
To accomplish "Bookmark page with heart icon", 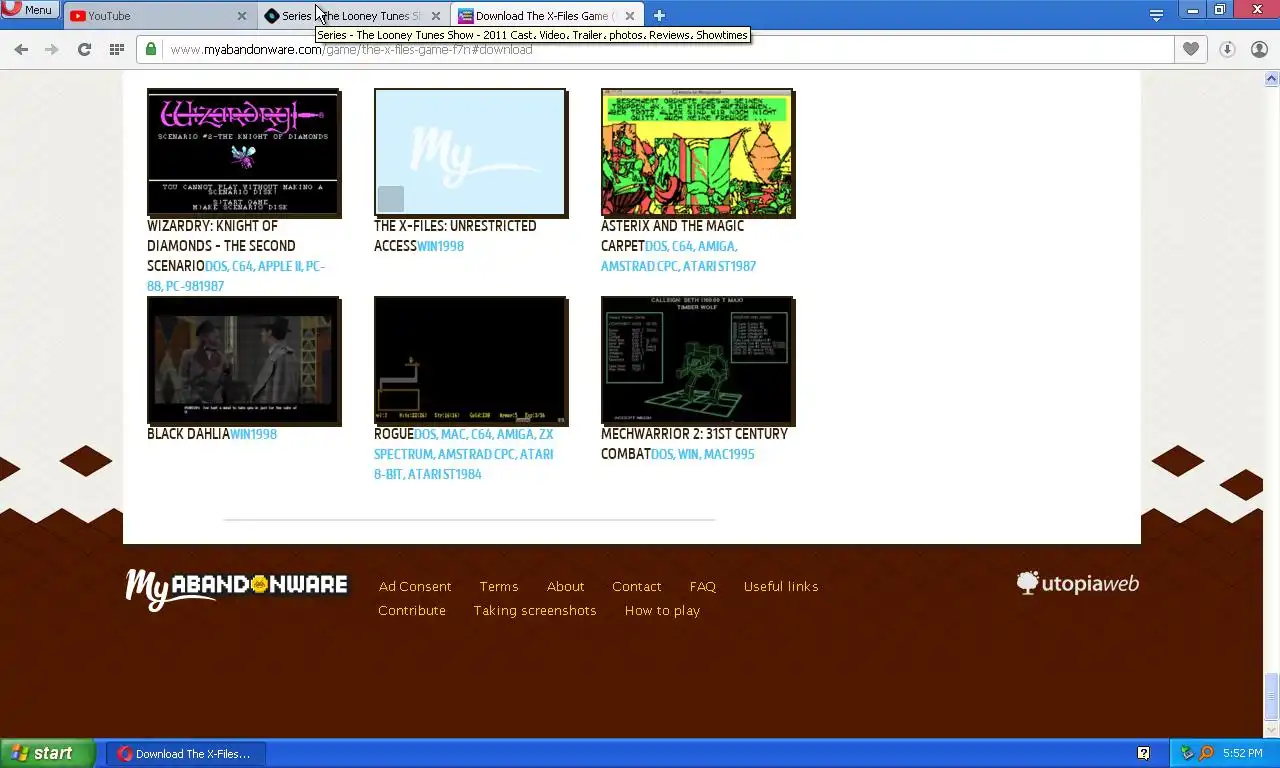I will pyautogui.click(x=1190, y=49).
